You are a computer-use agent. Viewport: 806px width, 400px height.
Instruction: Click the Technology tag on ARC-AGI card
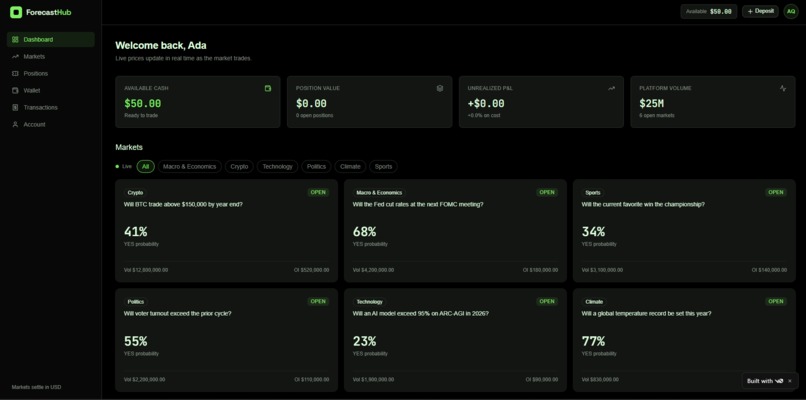coord(369,302)
